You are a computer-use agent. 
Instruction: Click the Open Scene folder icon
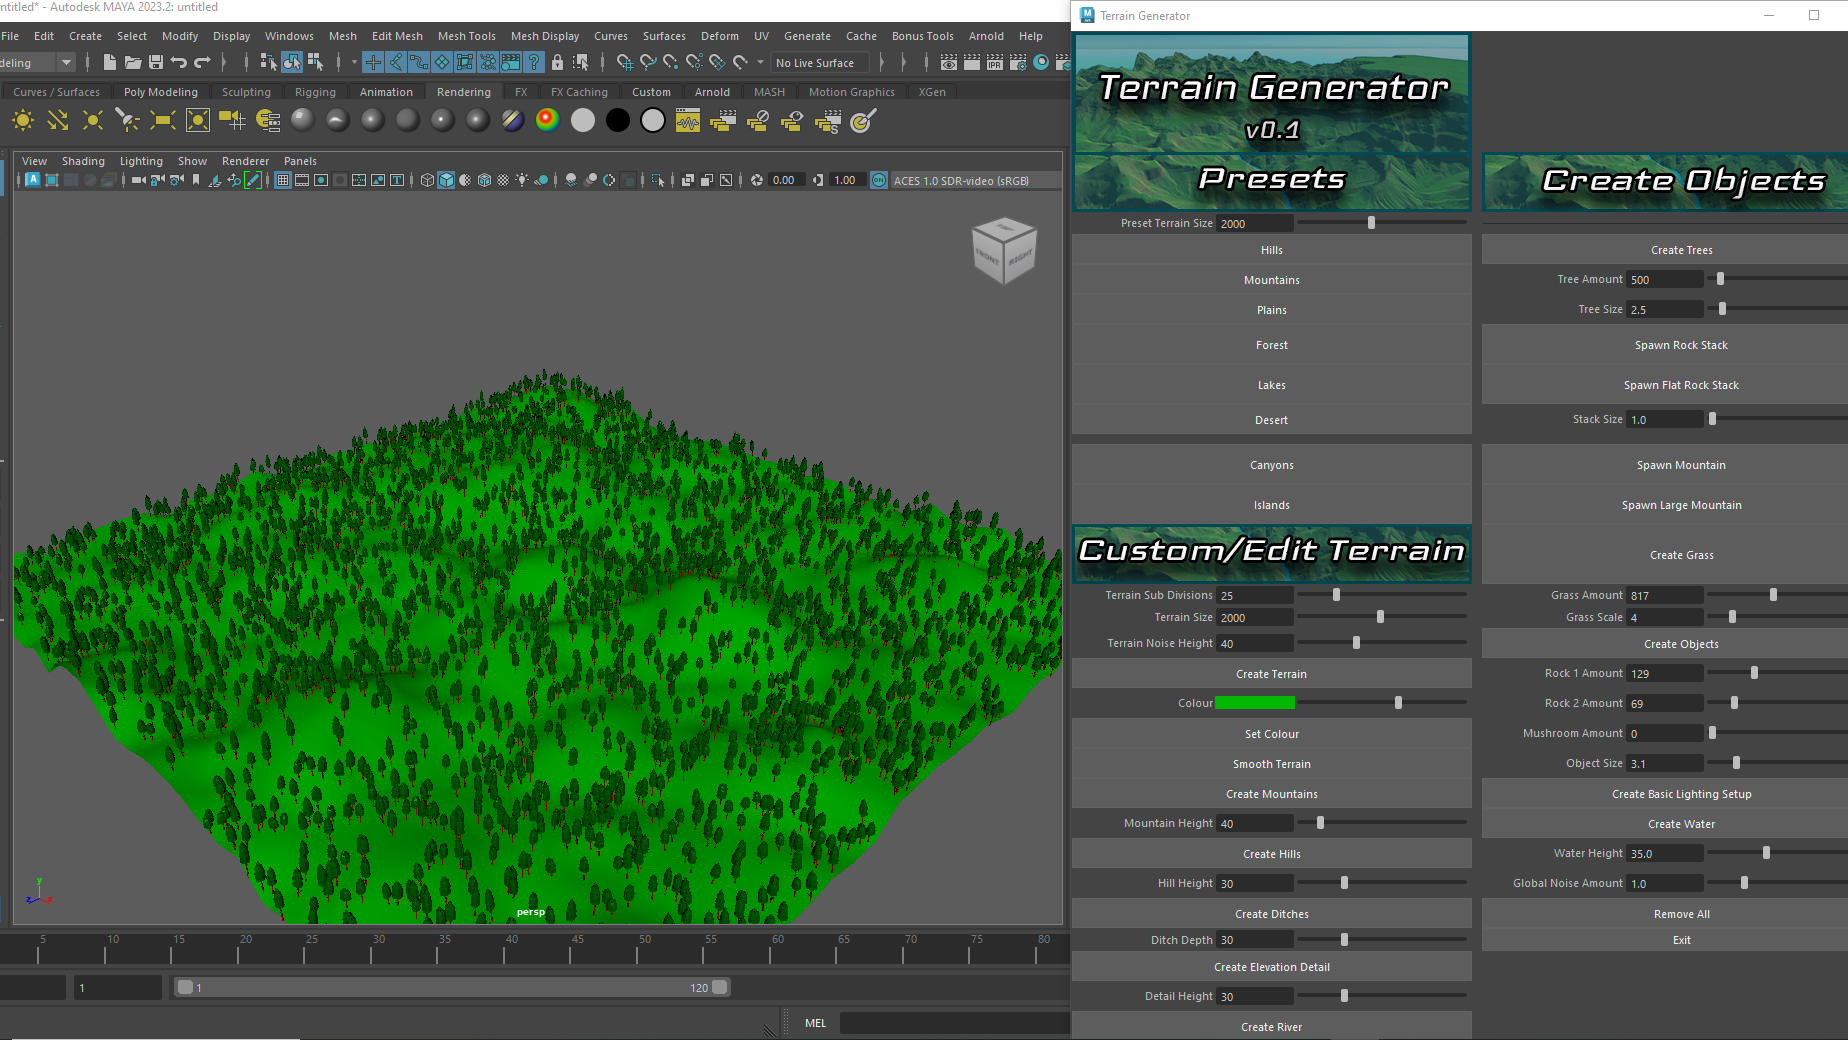pyautogui.click(x=133, y=62)
